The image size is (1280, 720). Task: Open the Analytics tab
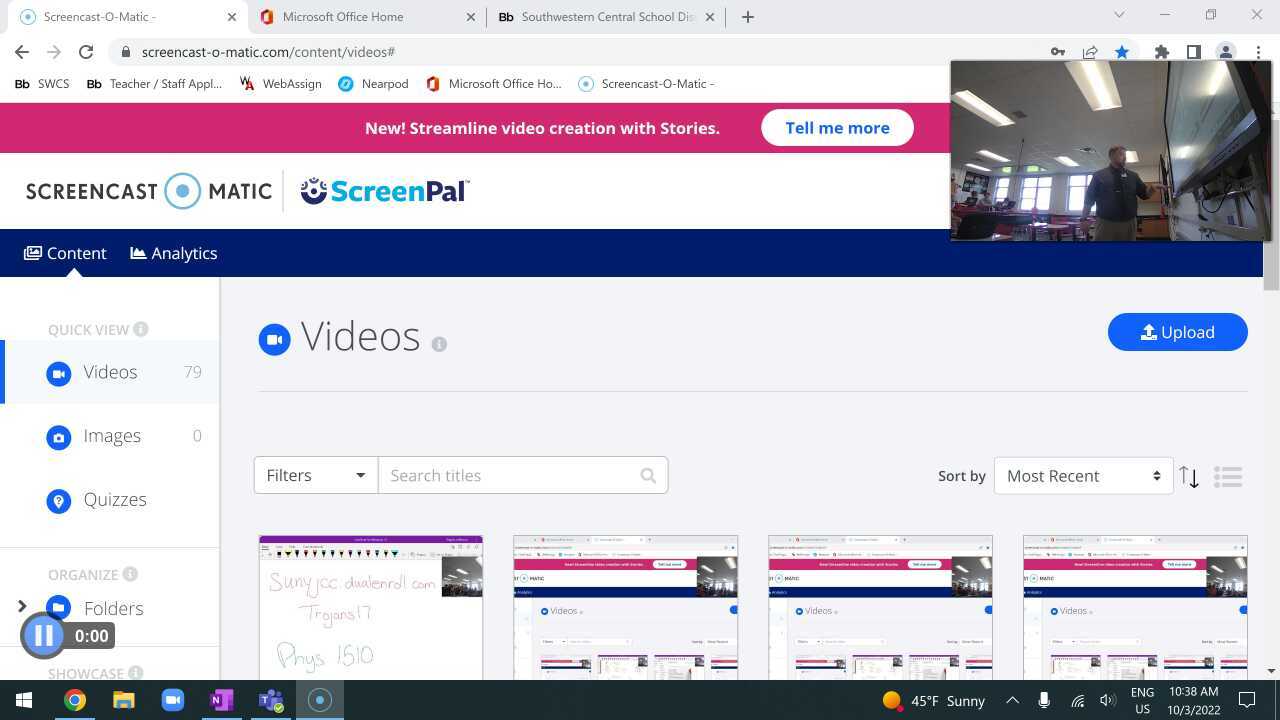pyautogui.click(x=174, y=253)
